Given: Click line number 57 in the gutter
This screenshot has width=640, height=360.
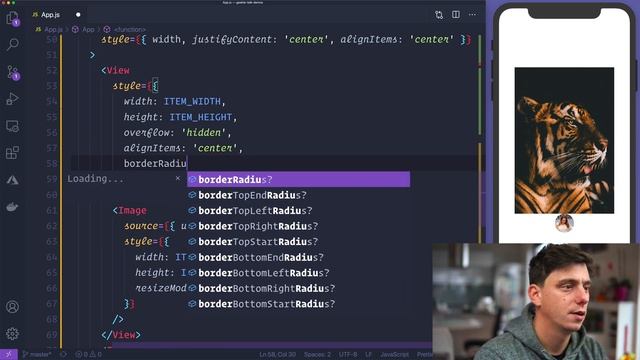Looking at the screenshot, I should pos(51,148).
